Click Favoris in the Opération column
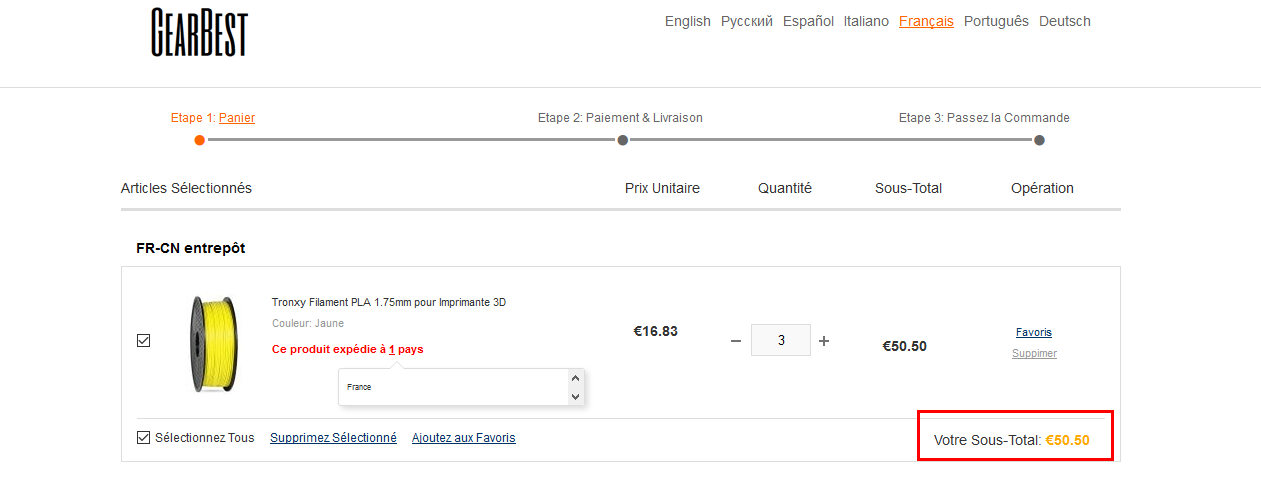The height and width of the screenshot is (480, 1261). point(1033,332)
